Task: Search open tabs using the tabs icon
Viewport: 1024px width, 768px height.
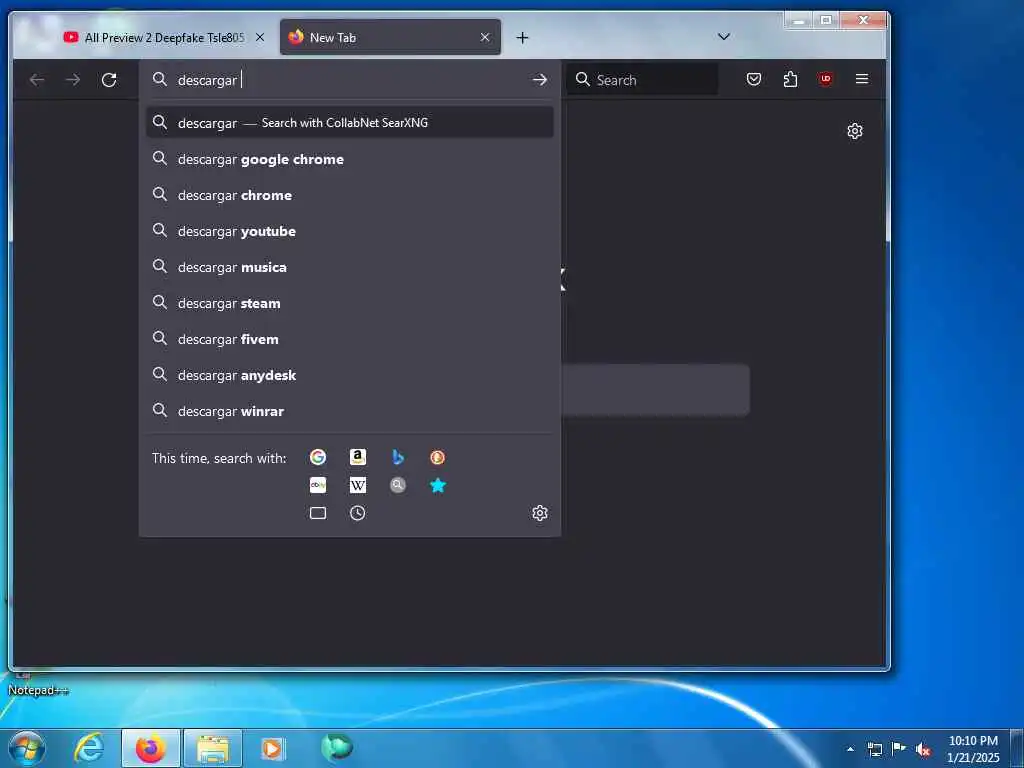Action: (318, 513)
